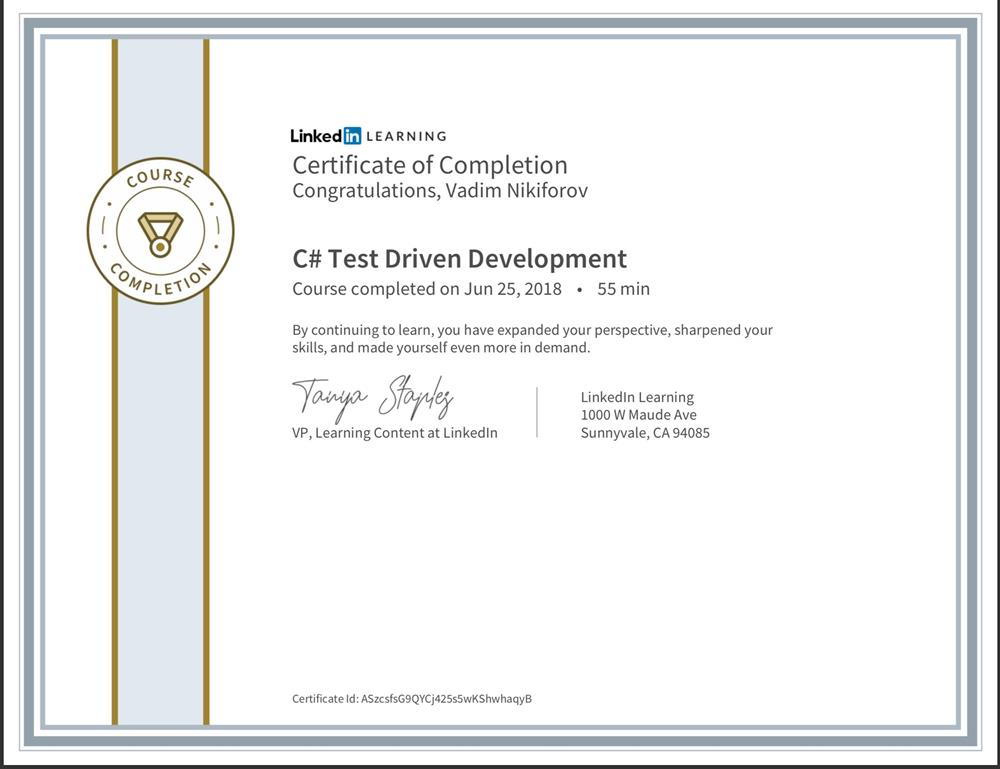Click the "Sunnyvale, CA 94085" address line
The height and width of the screenshot is (769, 1000).
tap(645, 433)
